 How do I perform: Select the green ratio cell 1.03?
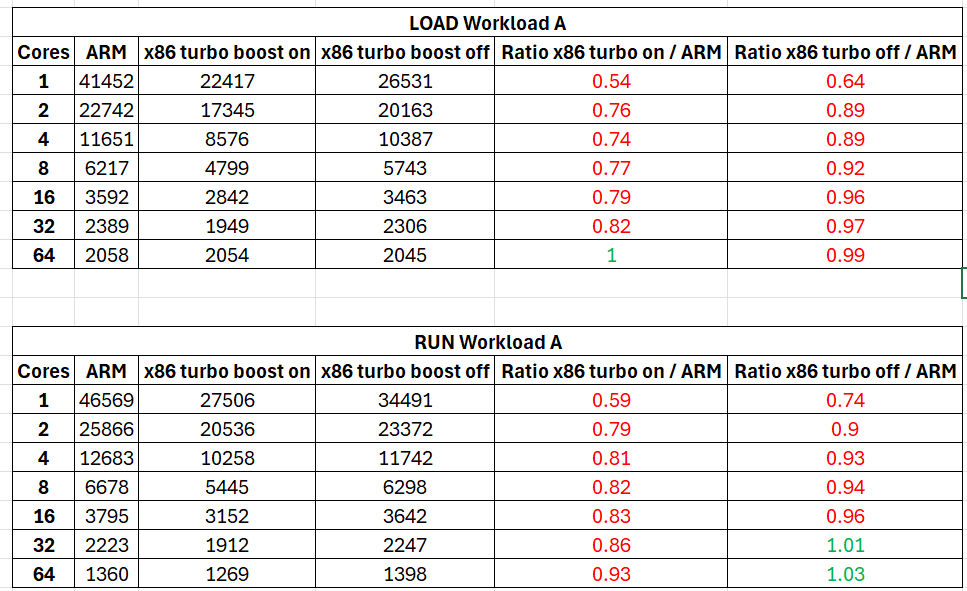844,574
